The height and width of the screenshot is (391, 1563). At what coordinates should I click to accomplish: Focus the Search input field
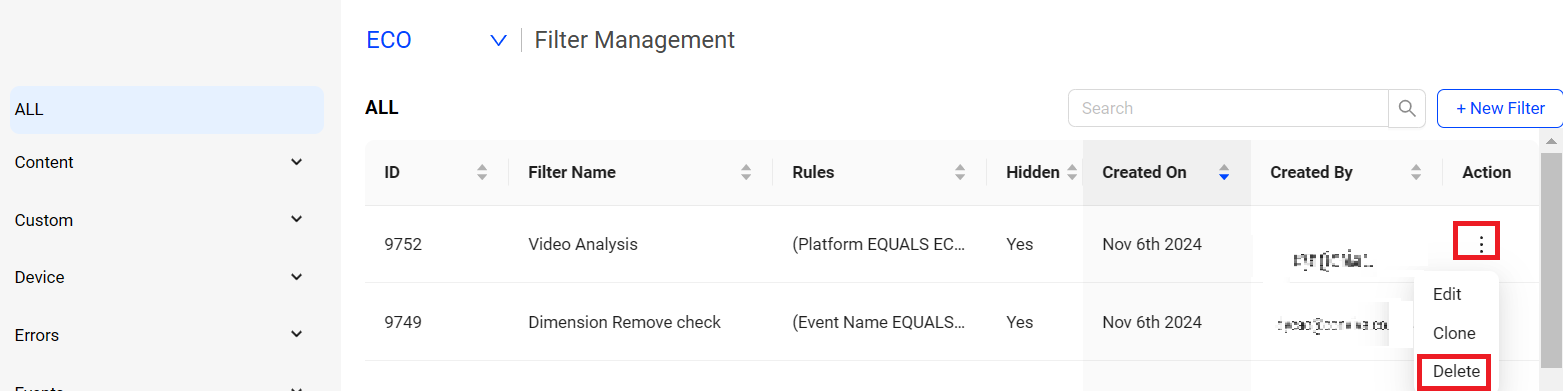[x=1228, y=108]
